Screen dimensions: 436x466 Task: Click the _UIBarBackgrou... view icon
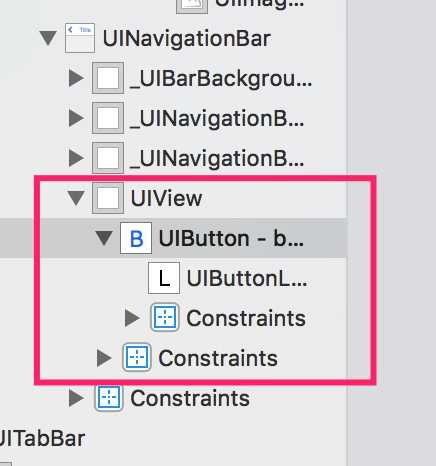tap(108, 78)
